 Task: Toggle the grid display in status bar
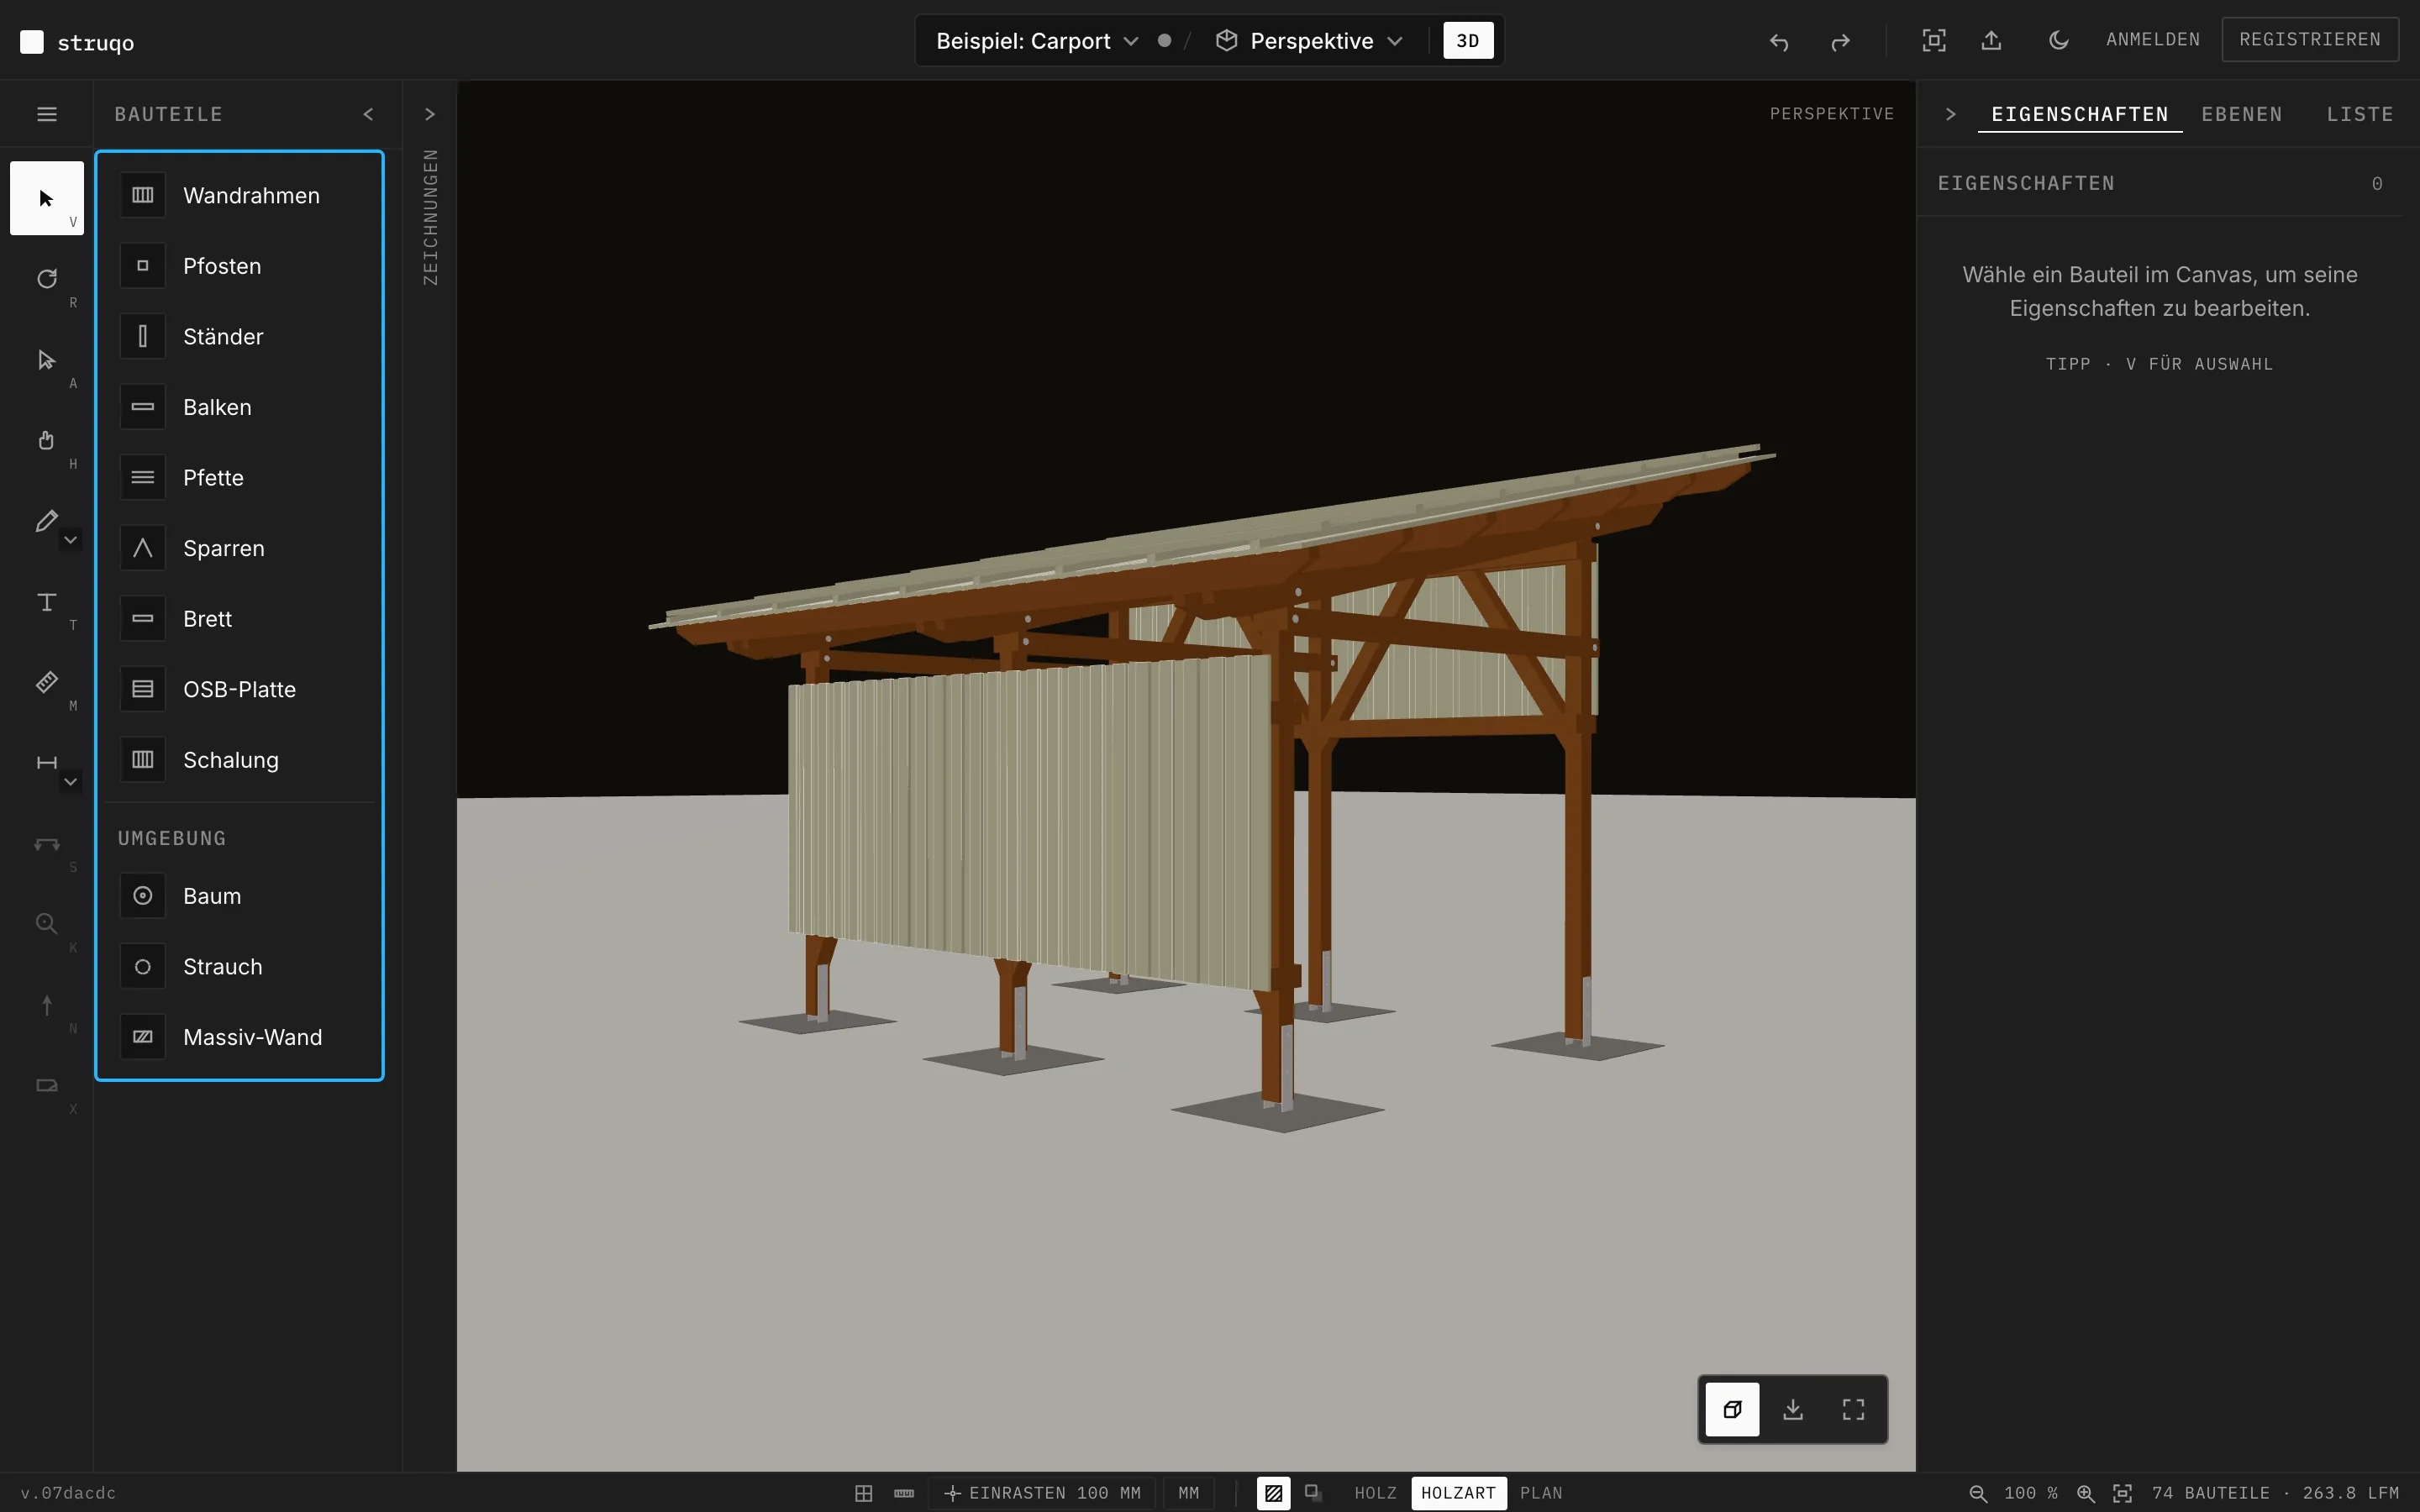coord(864,1493)
